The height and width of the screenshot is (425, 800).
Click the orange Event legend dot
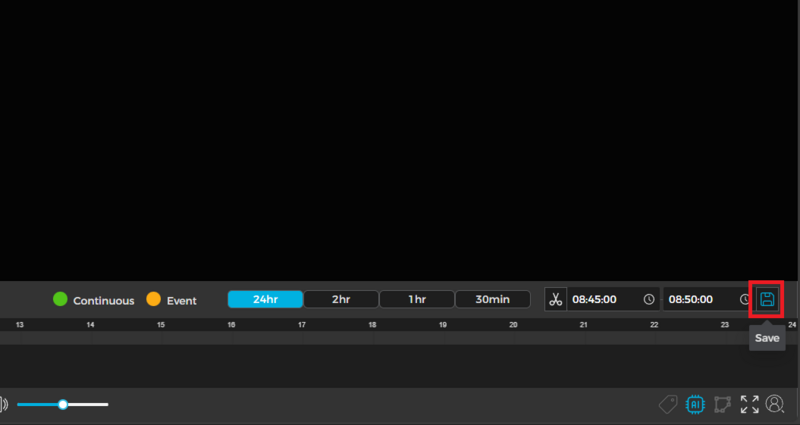click(x=153, y=299)
